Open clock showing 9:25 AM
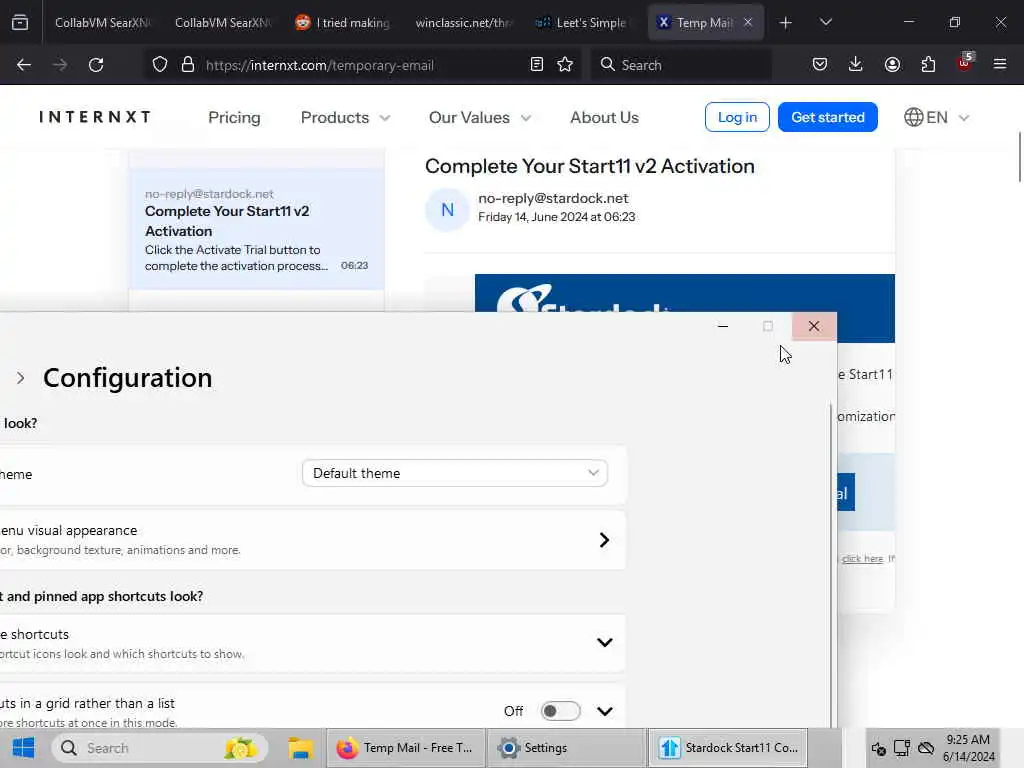 click(x=968, y=748)
